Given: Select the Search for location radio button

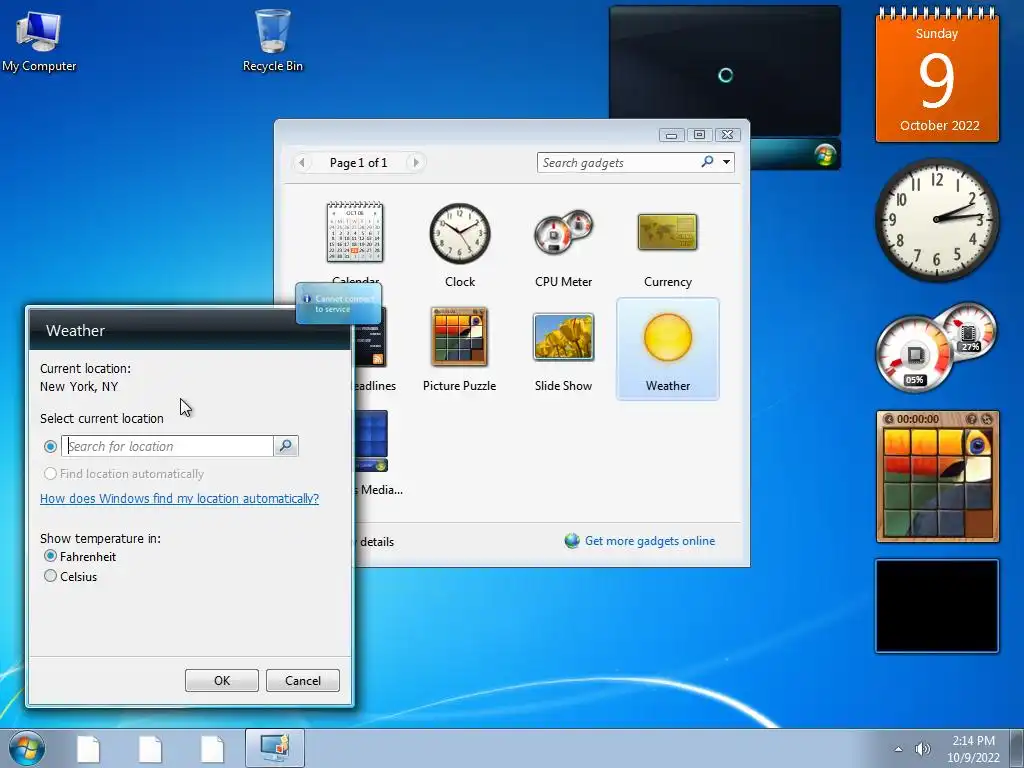Looking at the screenshot, I should [50, 447].
